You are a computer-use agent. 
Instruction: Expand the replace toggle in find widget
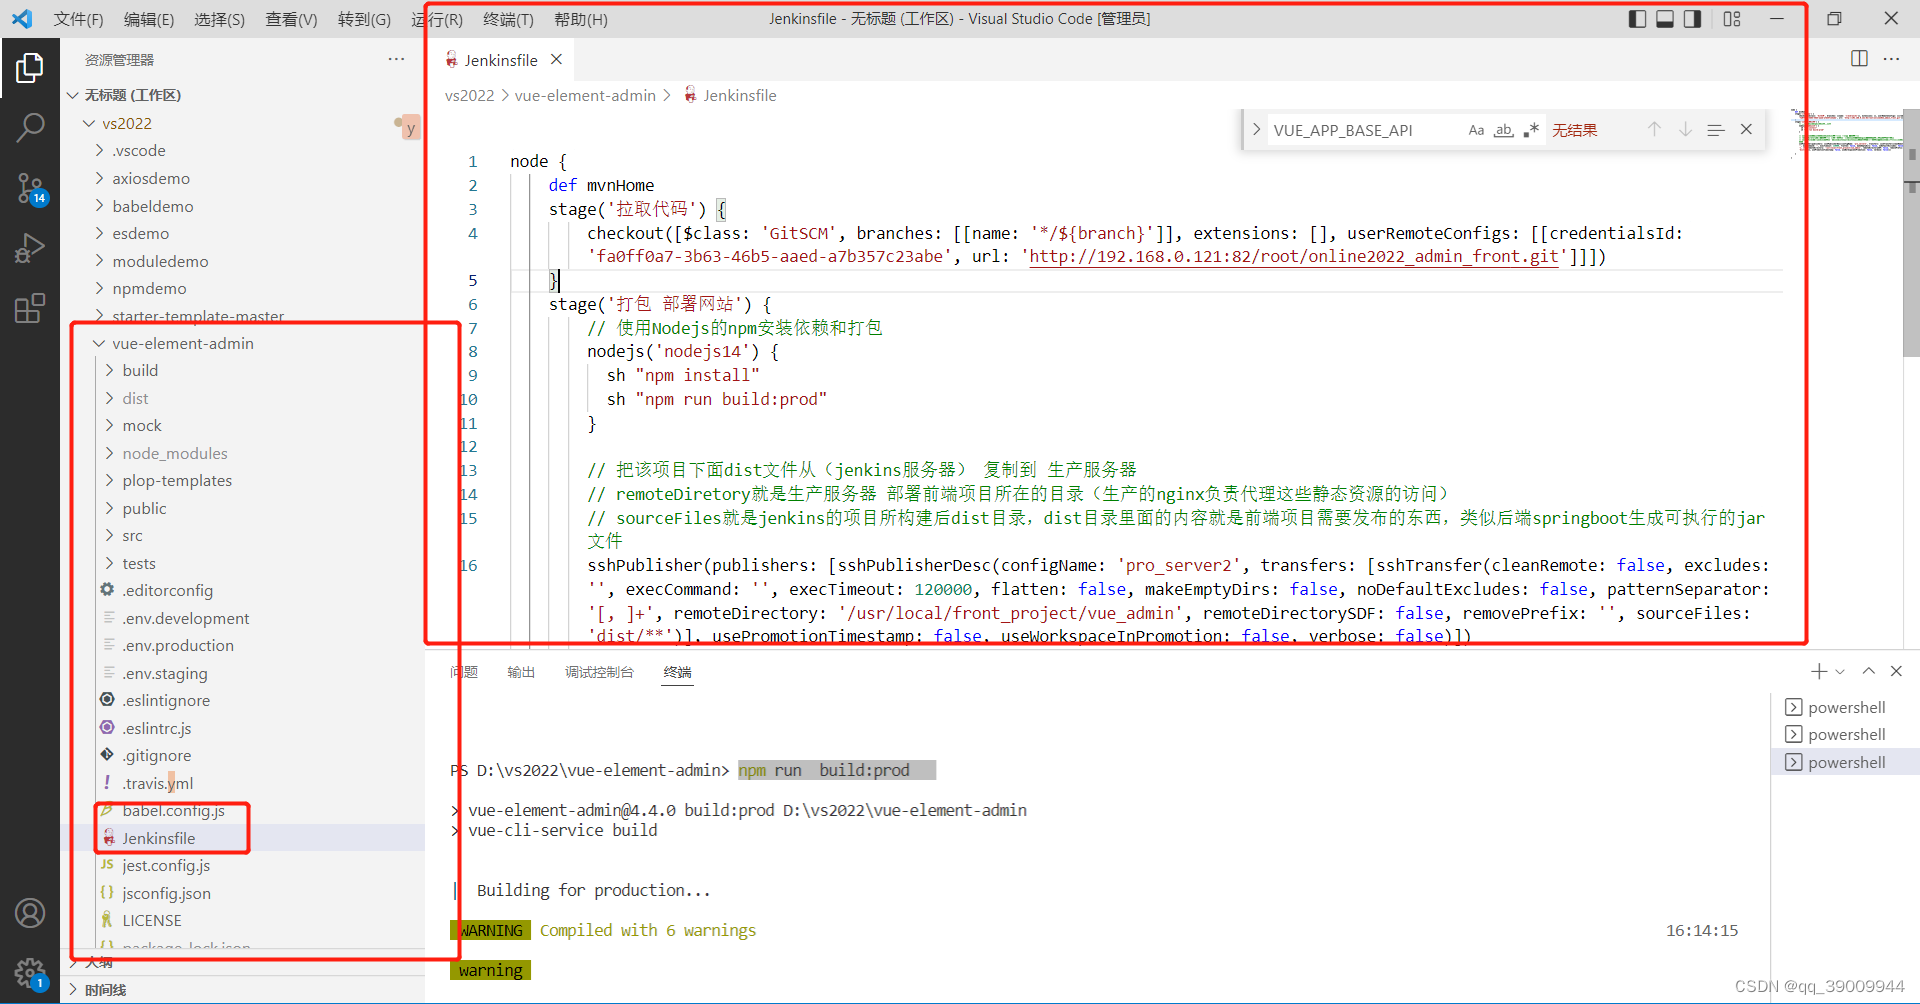coord(1256,130)
